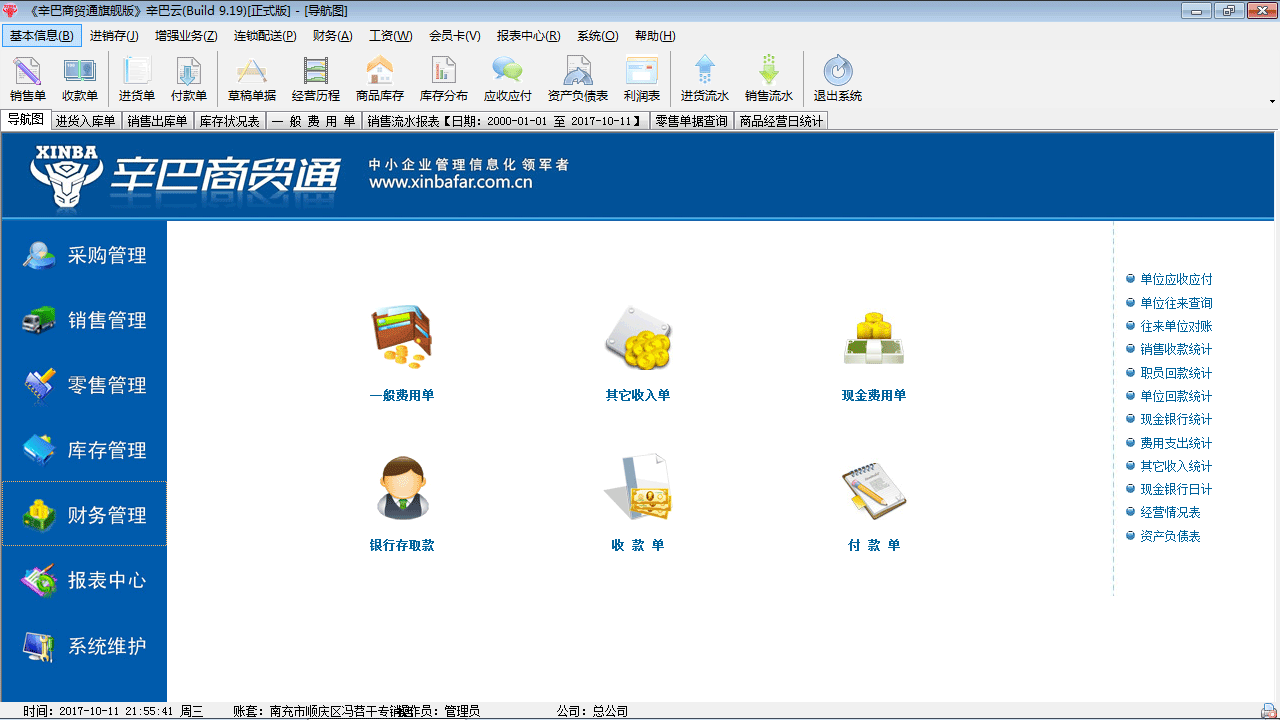This screenshot has height=720, width=1280.
Task: Click the www.xinbafar.com.cn banner URL
Action: click(x=450, y=183)
